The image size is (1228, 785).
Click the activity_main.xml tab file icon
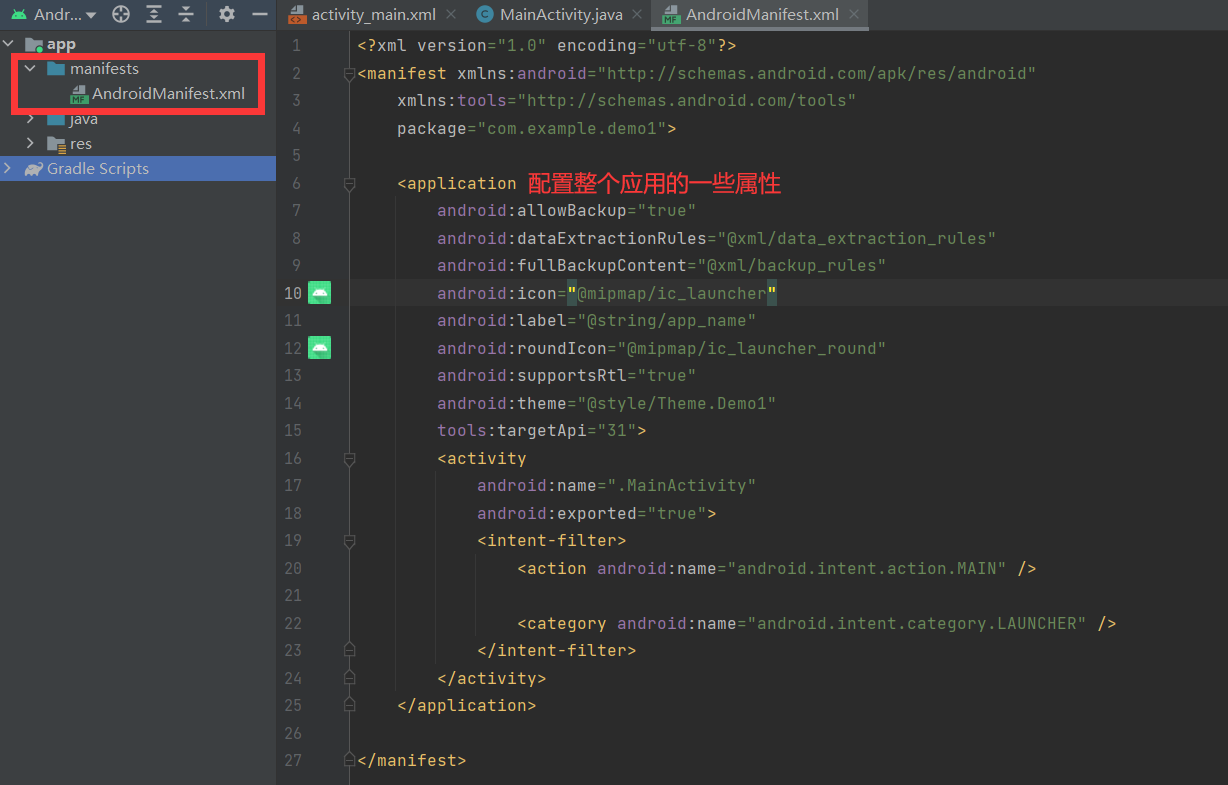click(297, 15)
